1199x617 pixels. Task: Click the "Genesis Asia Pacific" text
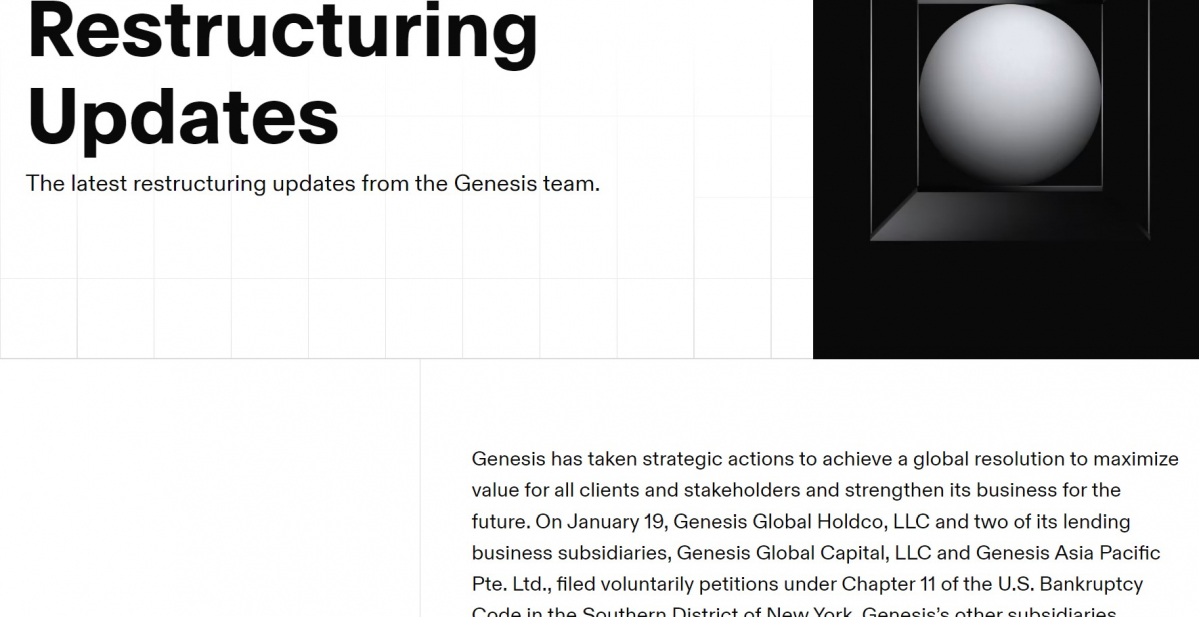coord(1068,553)
